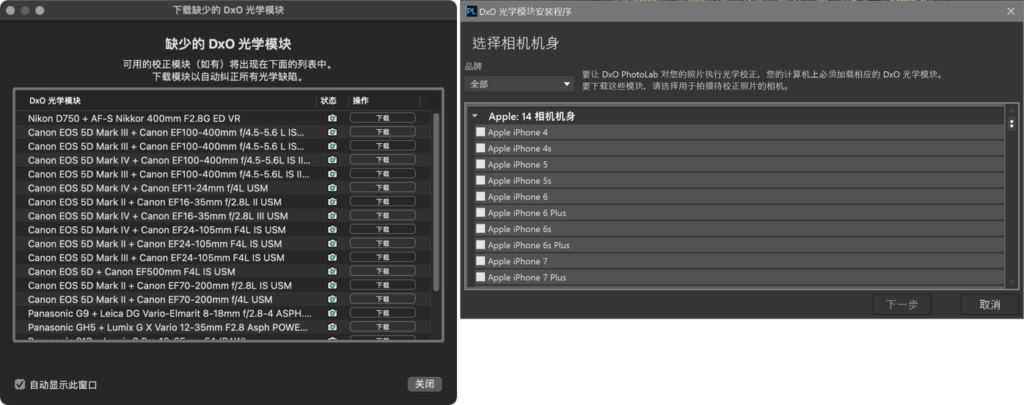Click the missing modules list vertical scrollbar
The height and width of the screenshot is (405, 1024).
[x=436, y=202]
